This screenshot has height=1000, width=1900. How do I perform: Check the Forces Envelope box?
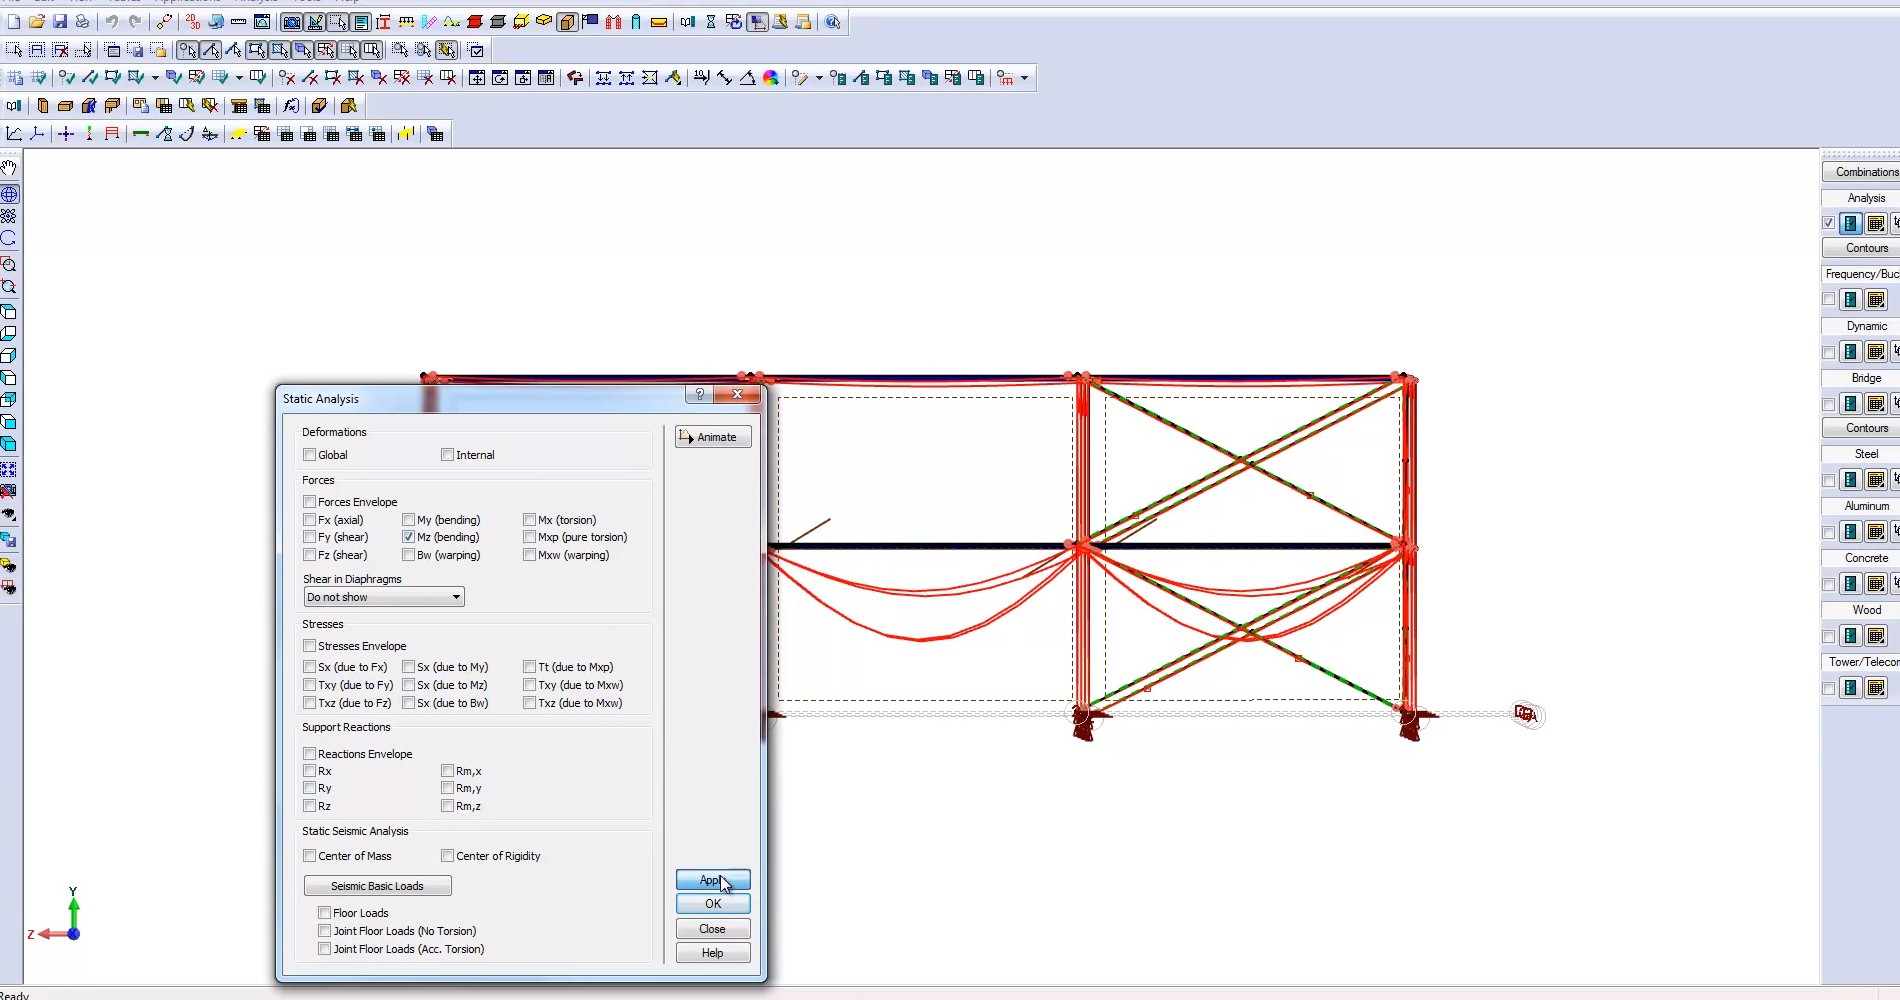tap(310, 502)
